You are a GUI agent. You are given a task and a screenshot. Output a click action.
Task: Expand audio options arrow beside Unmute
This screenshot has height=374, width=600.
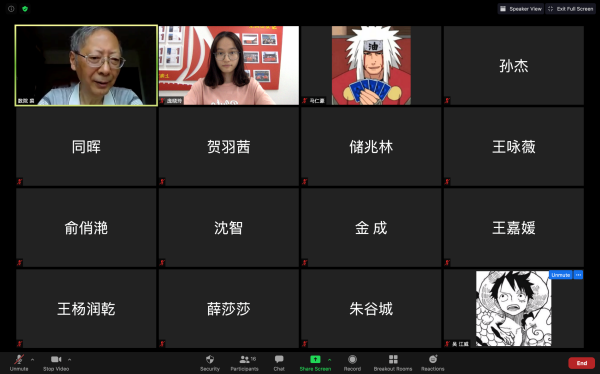[x=33, y=359]
